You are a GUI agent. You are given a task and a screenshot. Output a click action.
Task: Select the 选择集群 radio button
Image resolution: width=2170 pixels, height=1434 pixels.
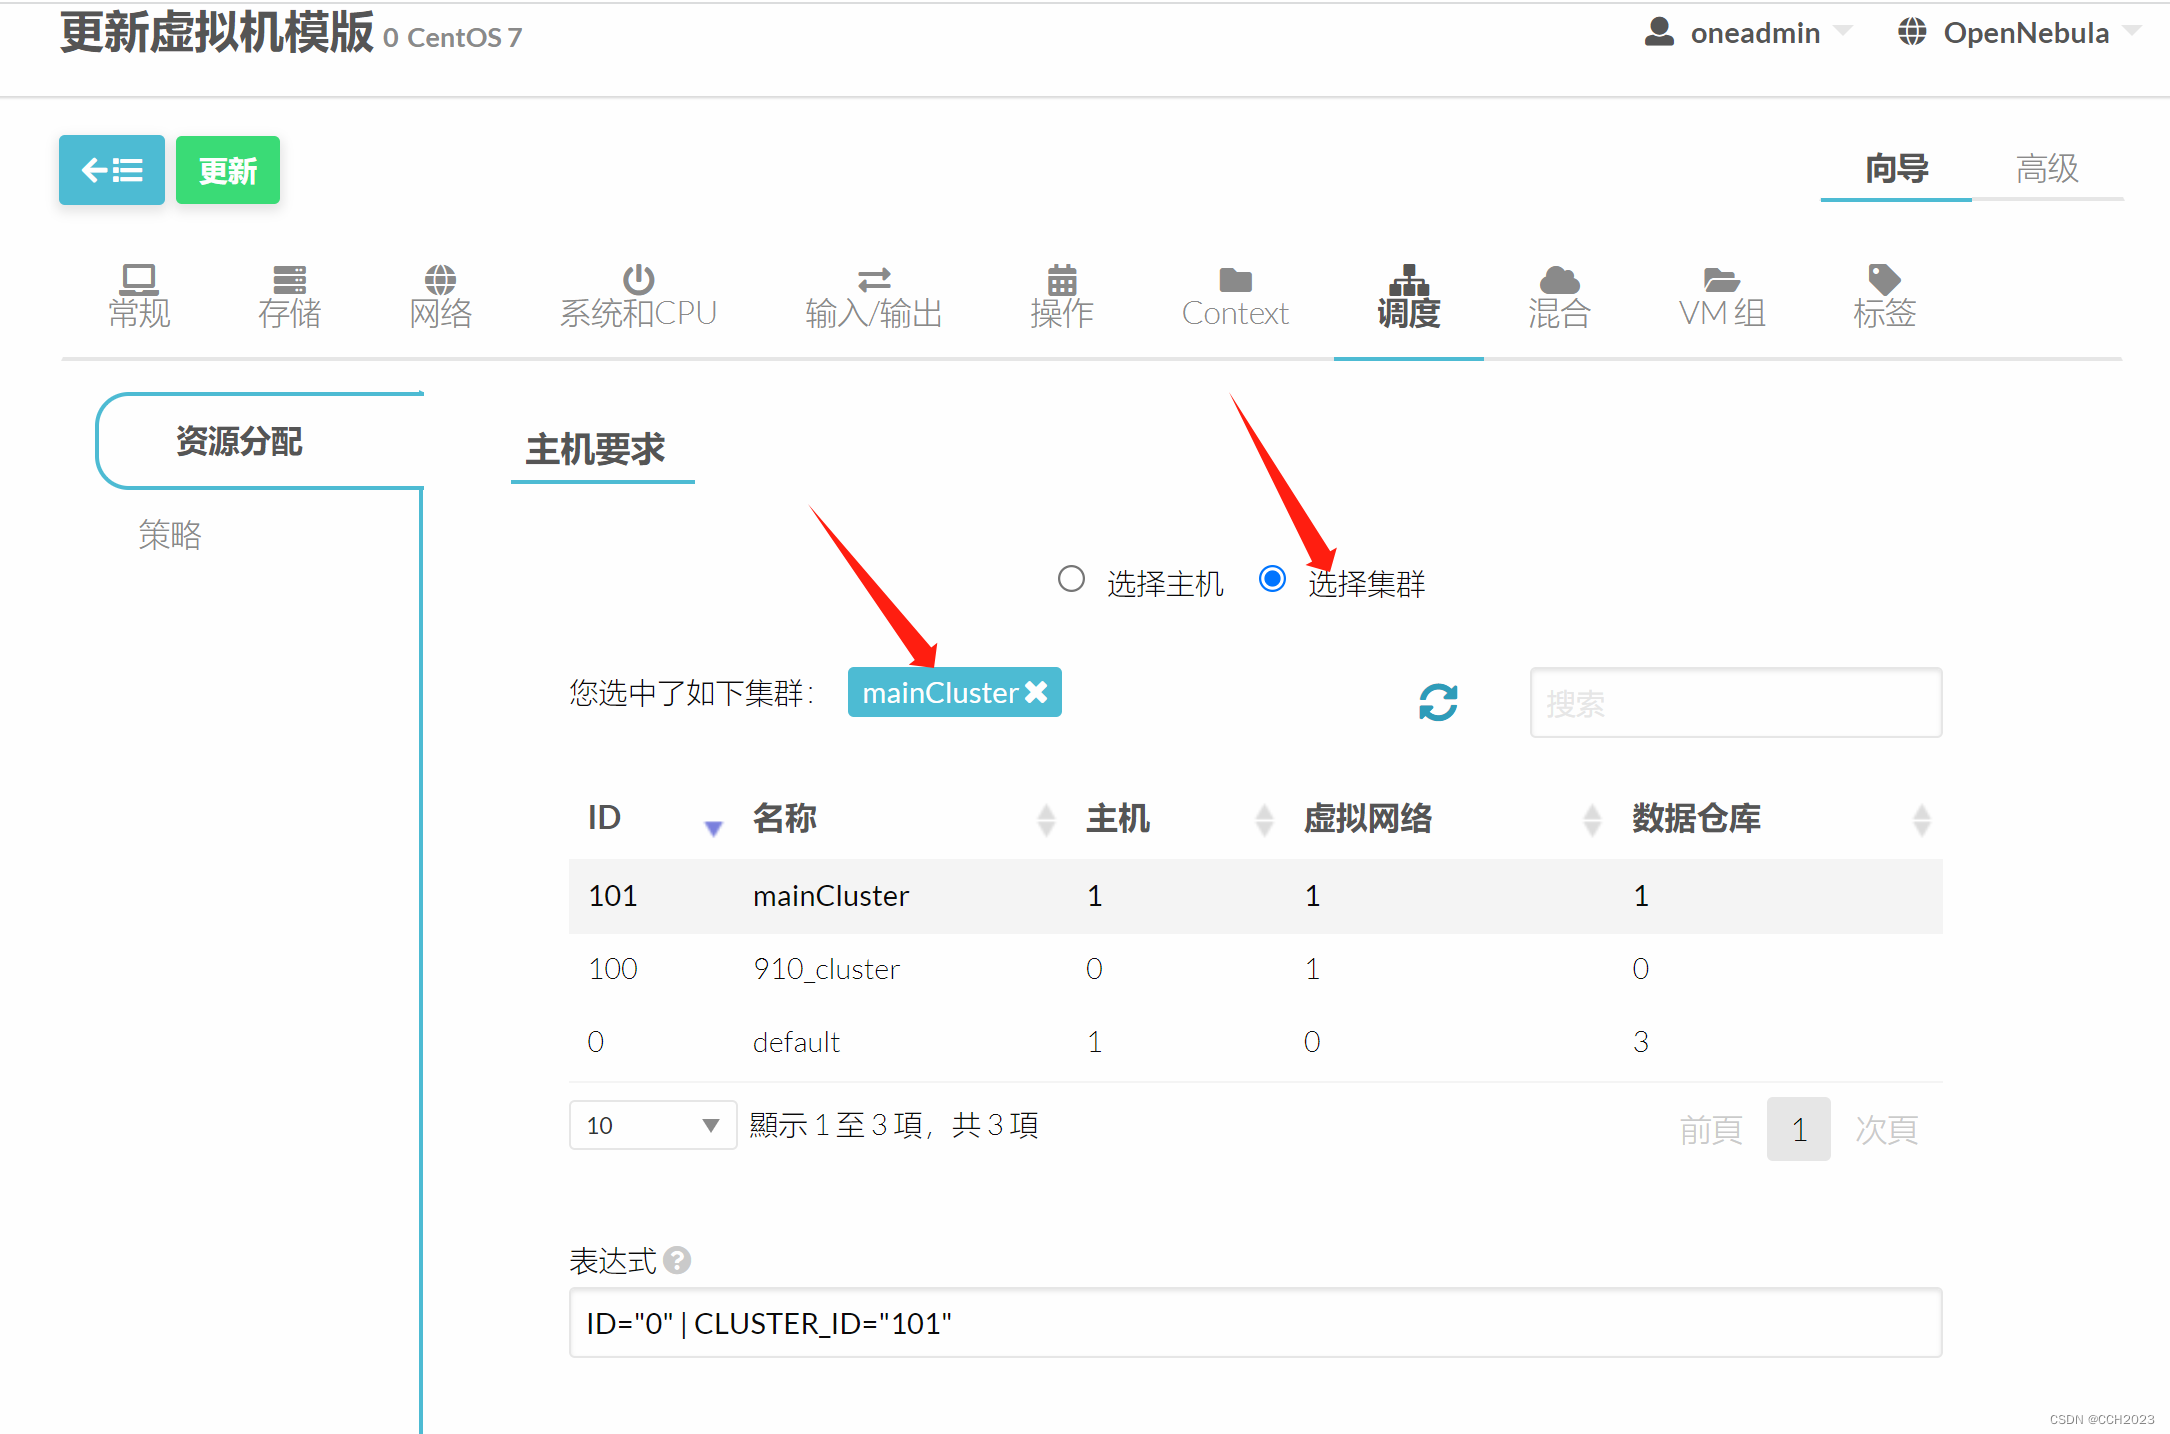click(x=1272, y=579)
